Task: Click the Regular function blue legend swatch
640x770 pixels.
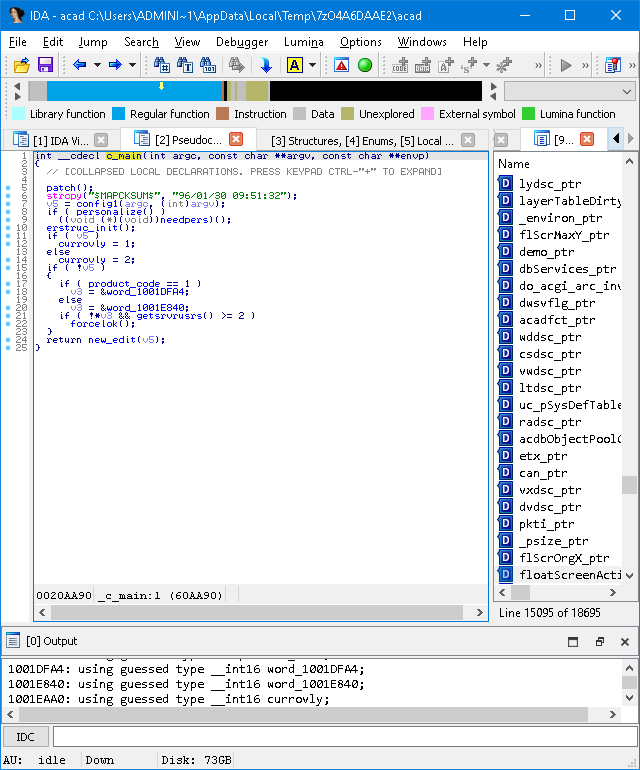Action: click(118, 114)
